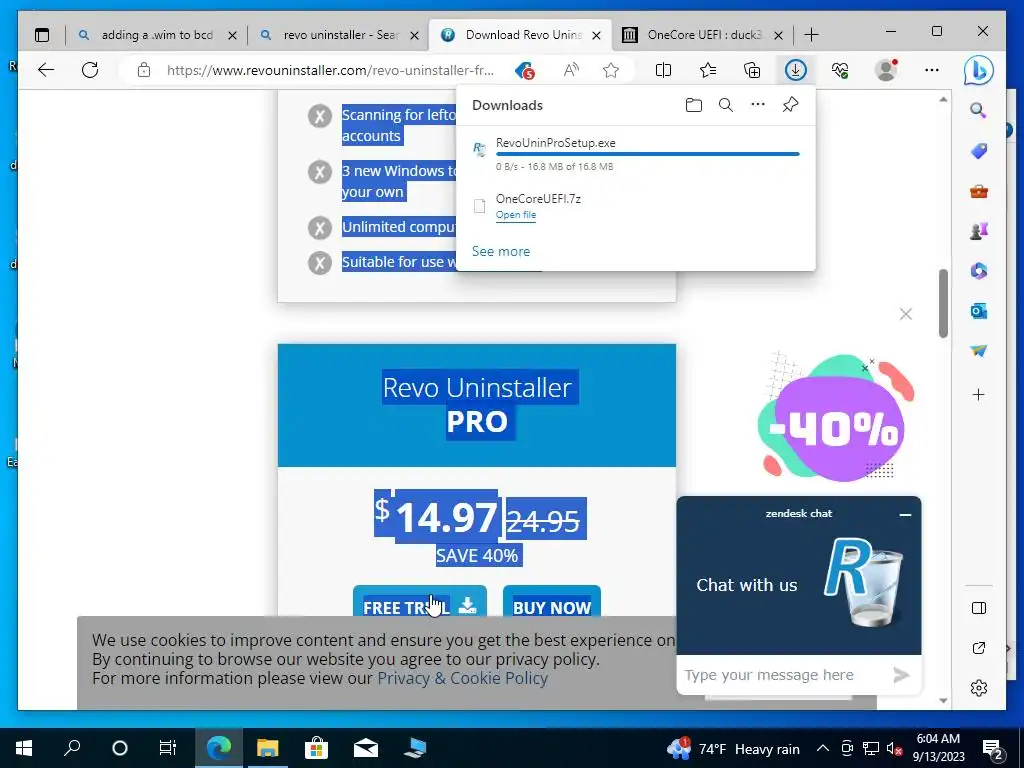The height and width of the screenshot is (768, 1024).
Task: Open sidebar Drop paper plane icon
Action: [978, 351]
